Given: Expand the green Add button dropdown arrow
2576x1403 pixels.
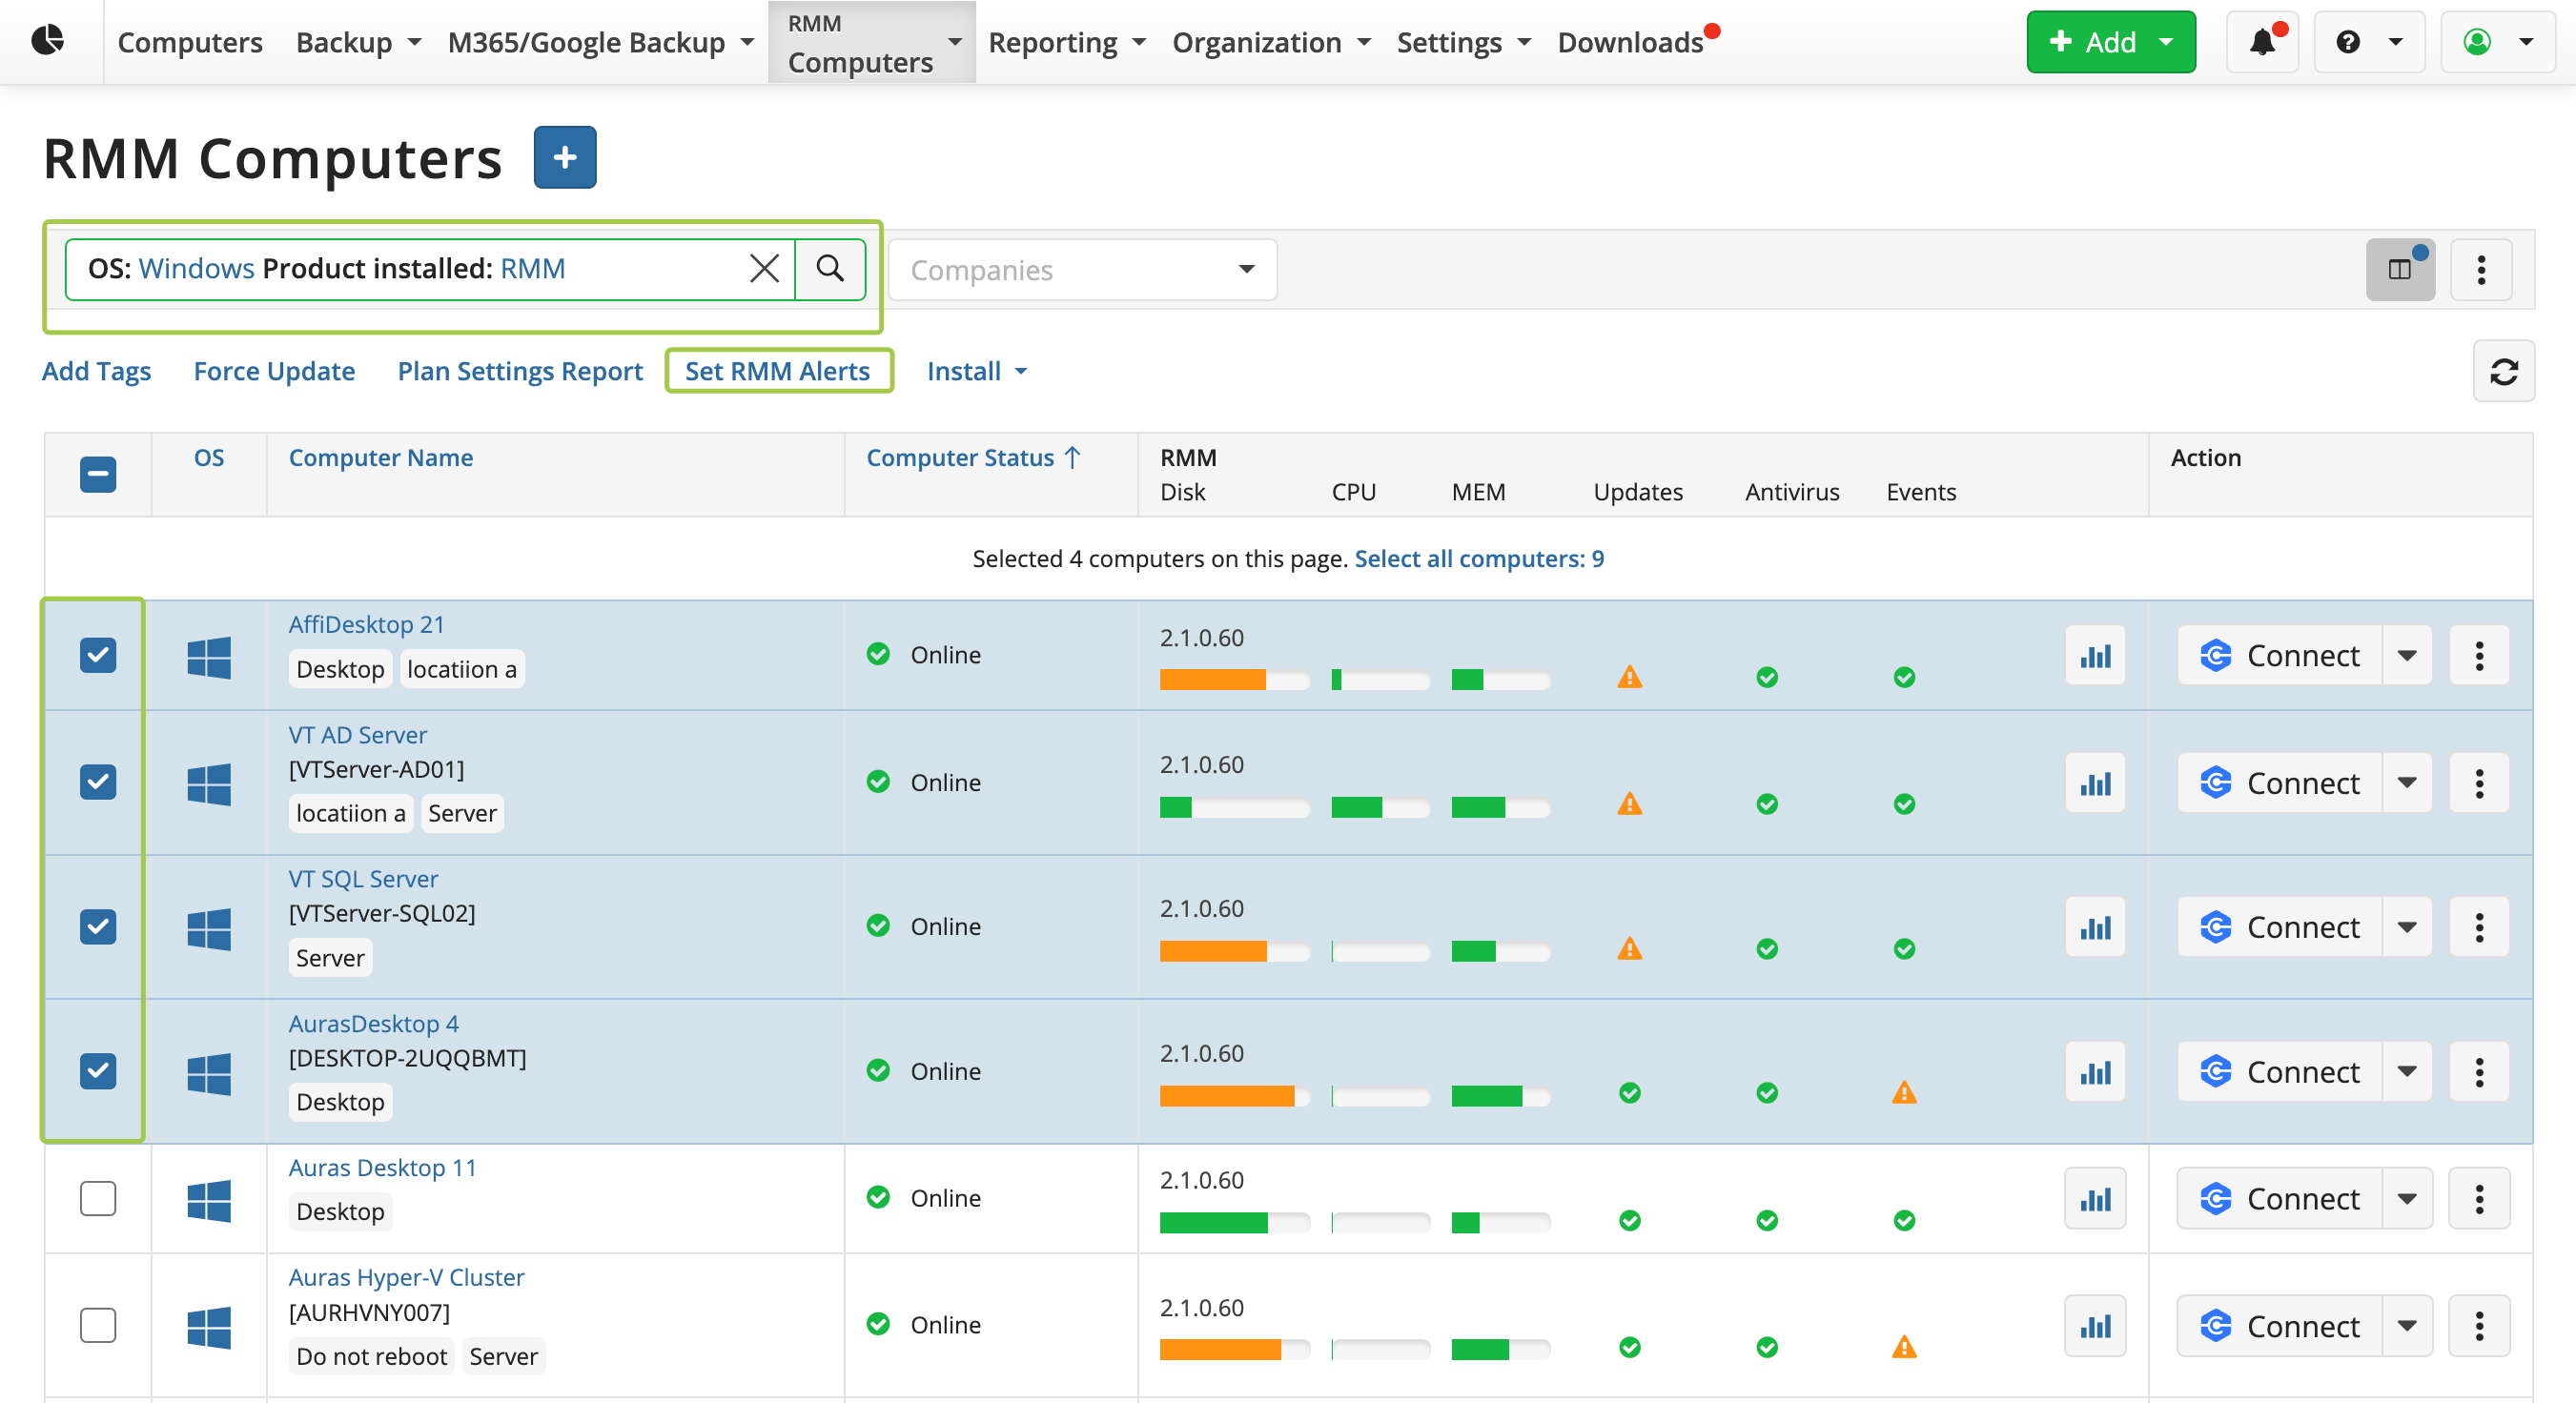Looking at the screenshot, I should (x=2166, y=42).
